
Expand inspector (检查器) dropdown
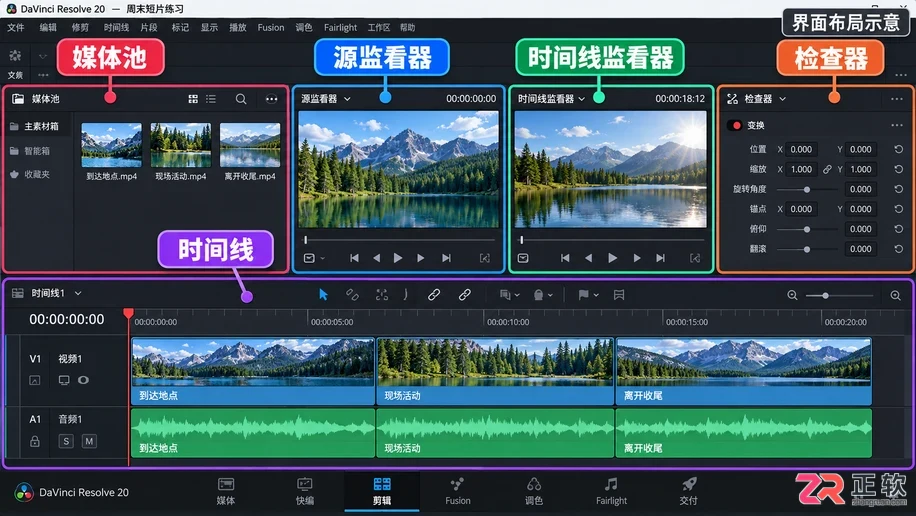tap(782, 99)
